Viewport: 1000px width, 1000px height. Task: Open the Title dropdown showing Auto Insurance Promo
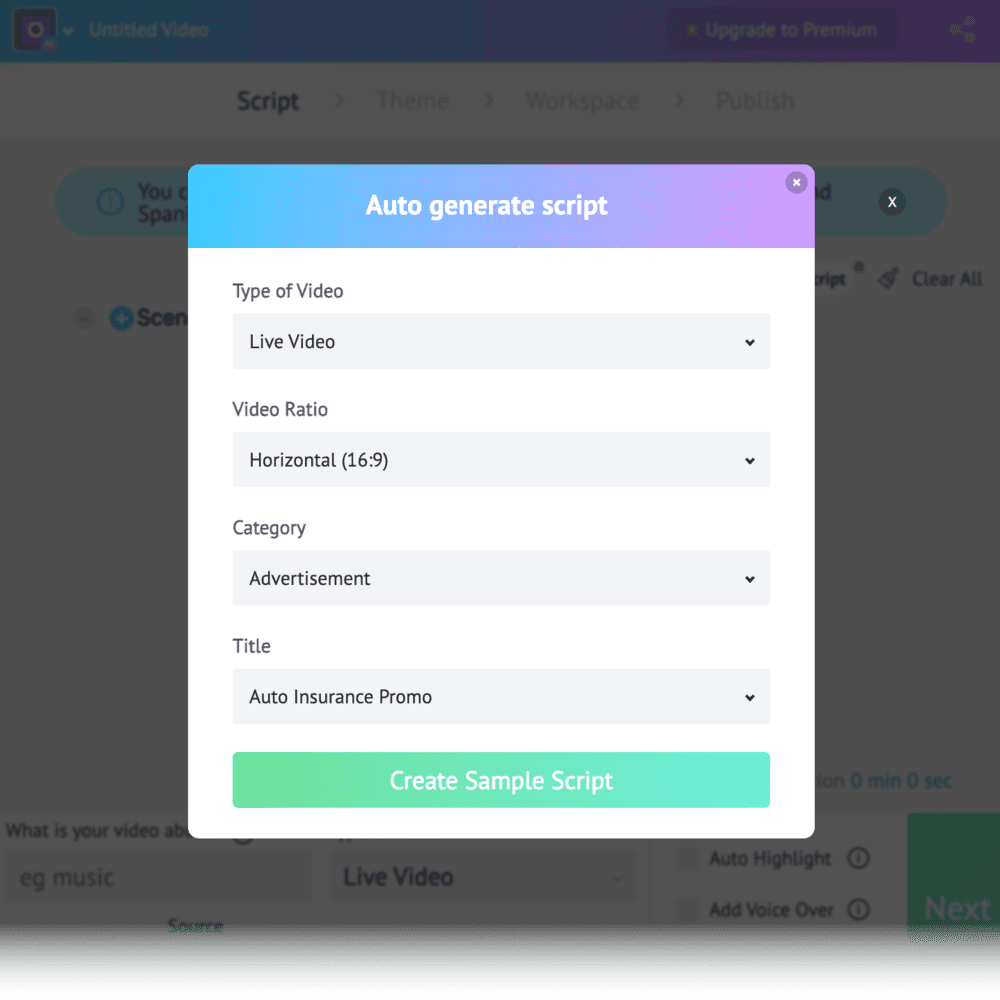point(500,697)
